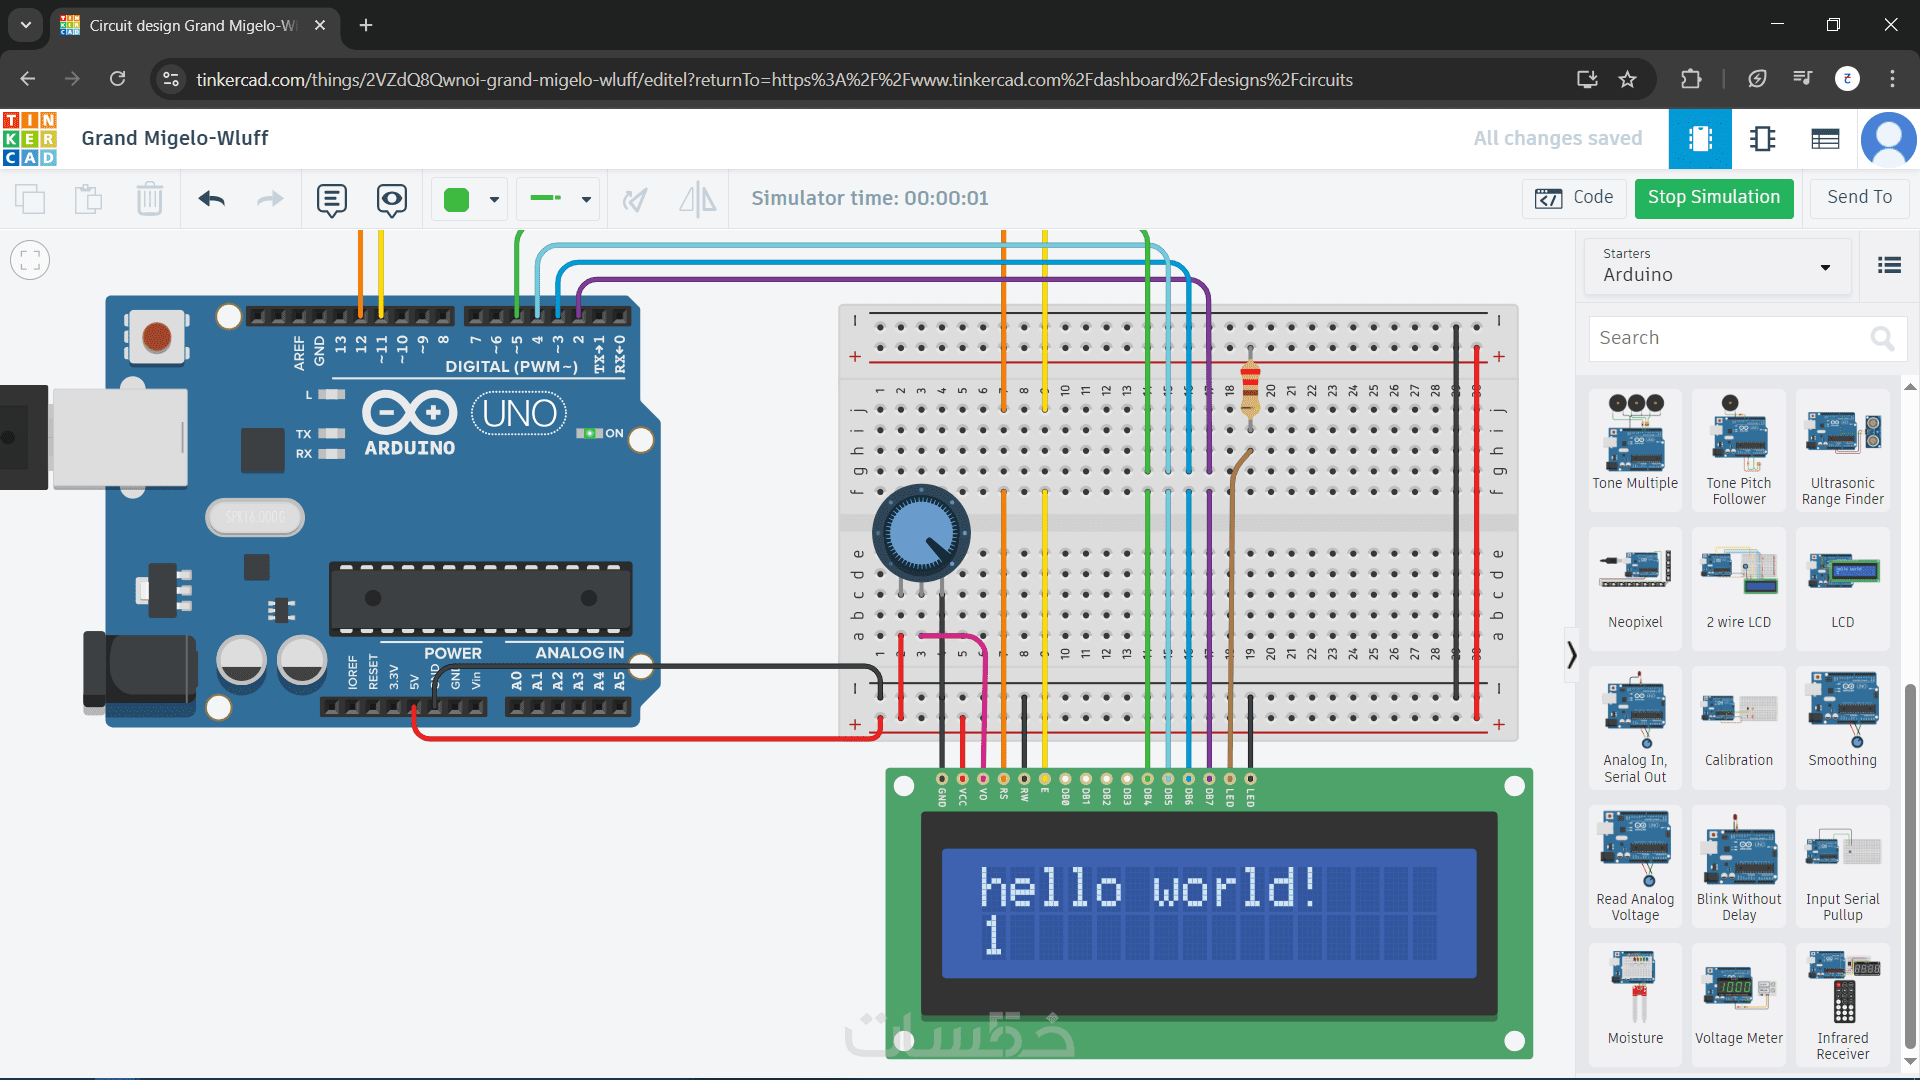Select circuit view button in header
Viewport: 1920px width, 1080px height.
[x=1700, y=139]
